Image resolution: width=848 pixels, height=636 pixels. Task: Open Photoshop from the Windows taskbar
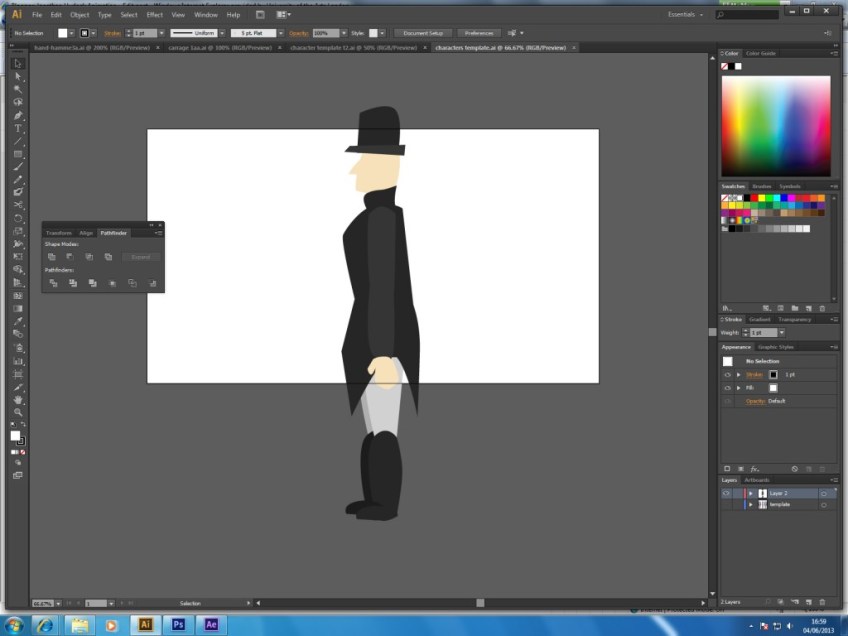pos(179,624)
